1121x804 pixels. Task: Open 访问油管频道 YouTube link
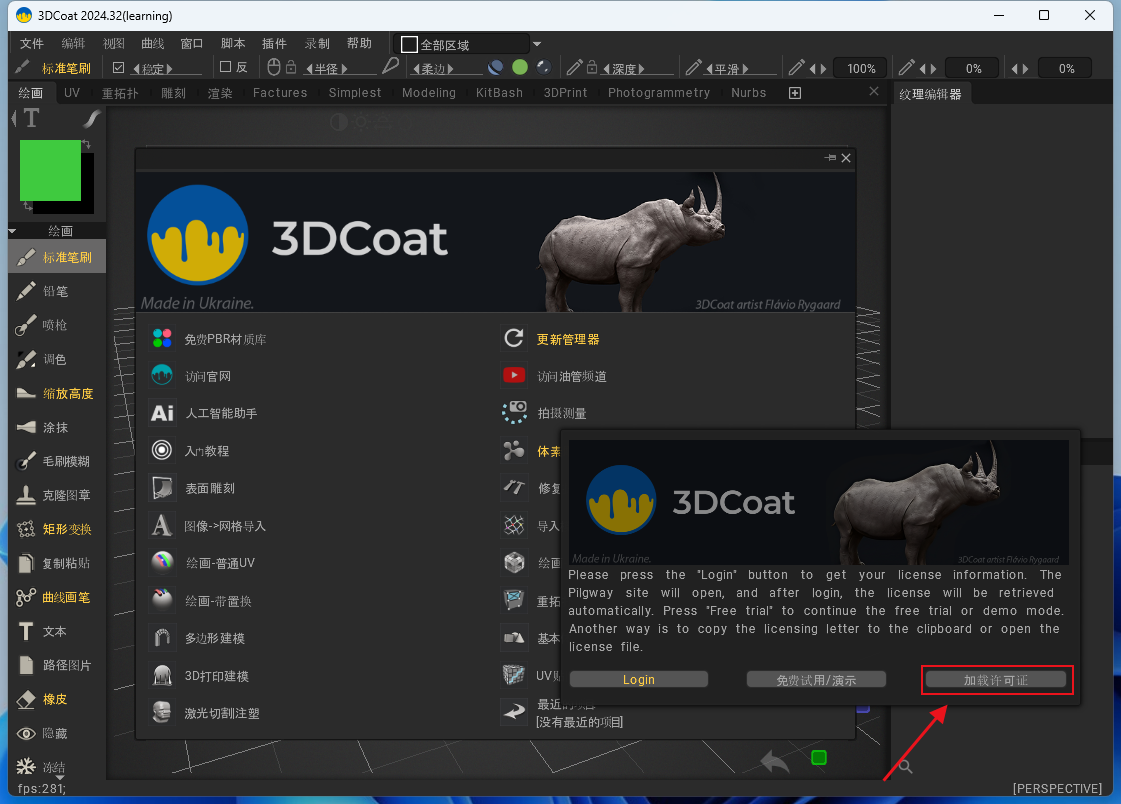click(555, 376)
